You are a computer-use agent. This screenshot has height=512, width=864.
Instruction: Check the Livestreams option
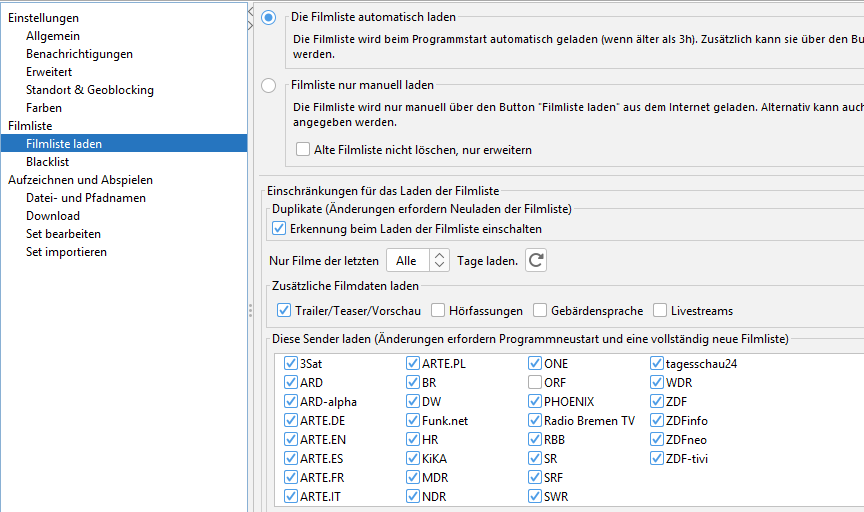(x=660, y=311)
